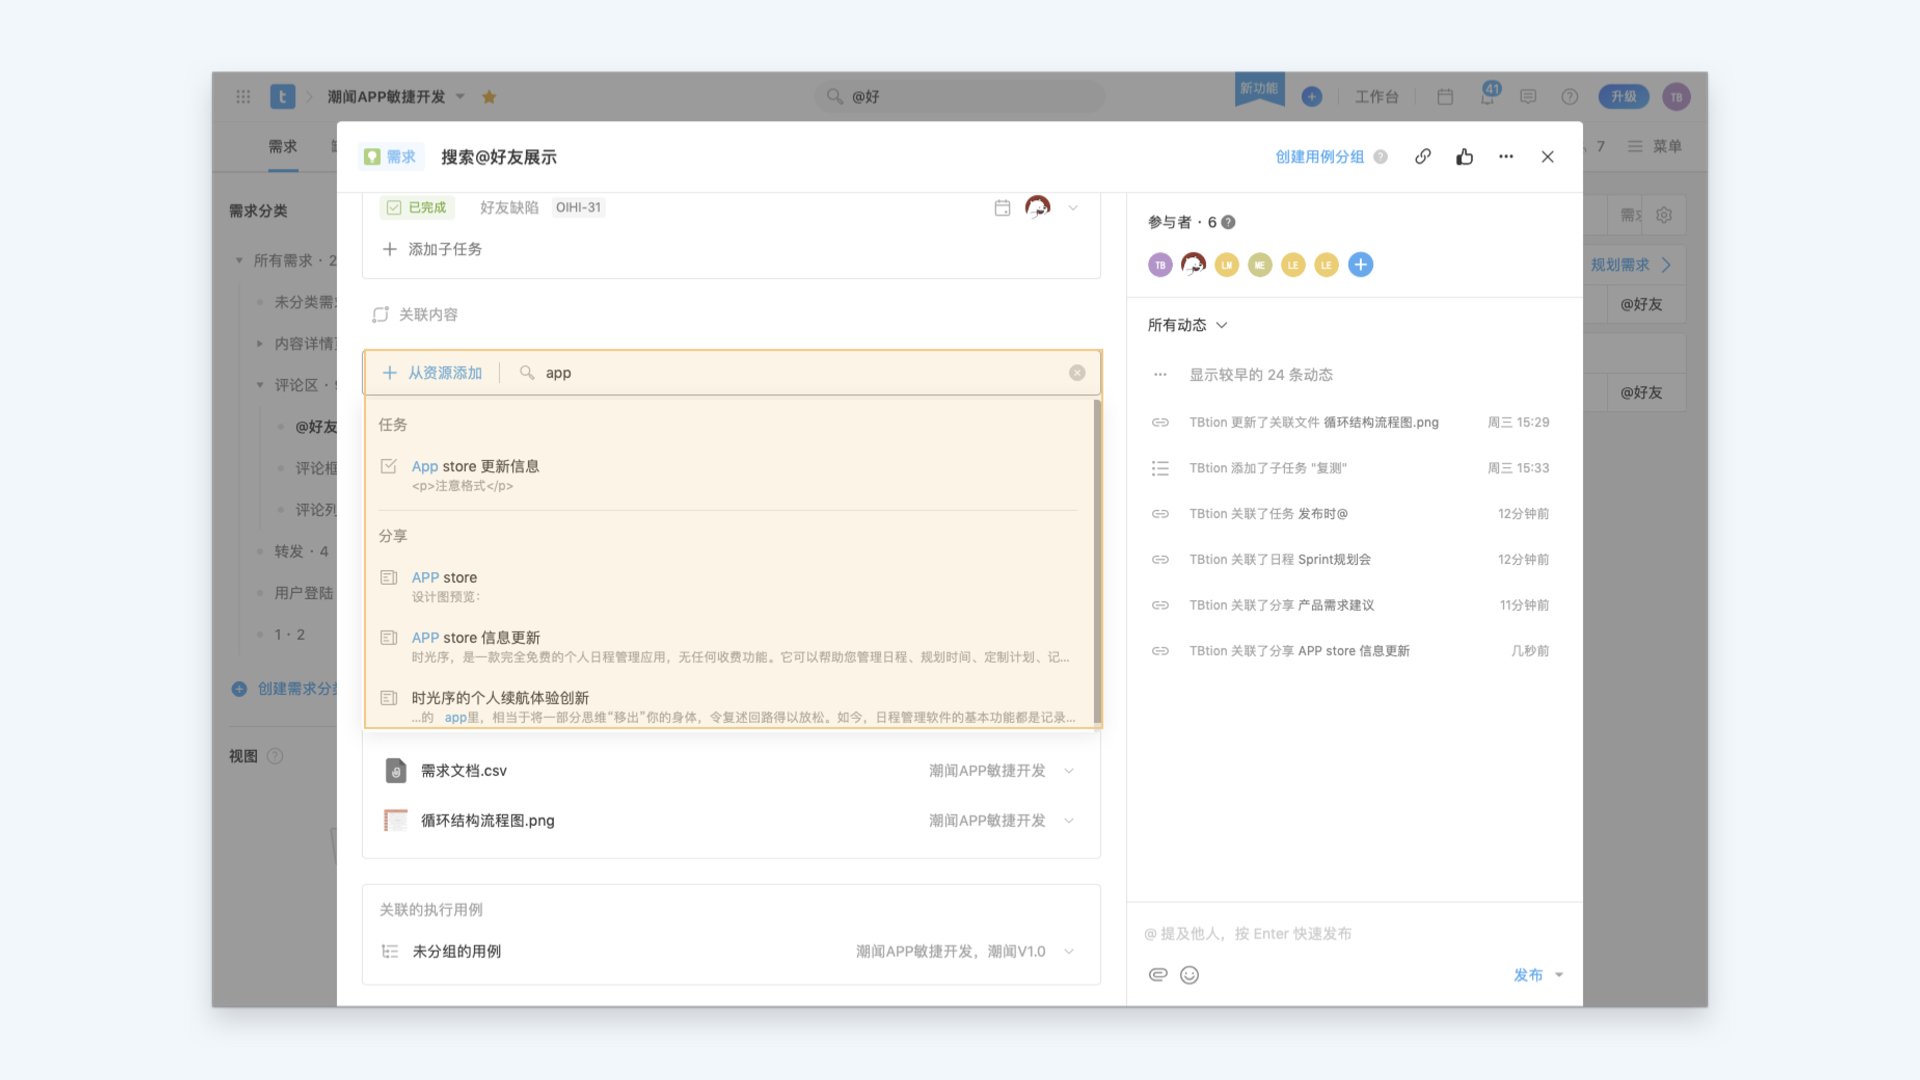Close the 搜索@好友展示 dialog

pos(1548,157)
